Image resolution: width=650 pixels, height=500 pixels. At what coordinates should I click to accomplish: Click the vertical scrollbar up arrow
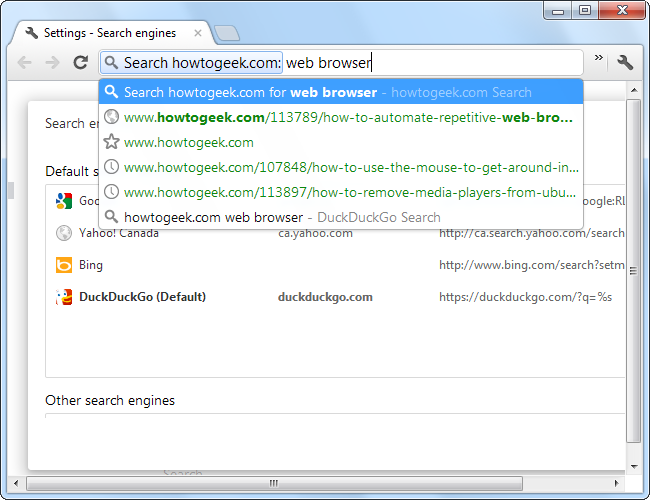pyautogui.click(x=633, y=90)
